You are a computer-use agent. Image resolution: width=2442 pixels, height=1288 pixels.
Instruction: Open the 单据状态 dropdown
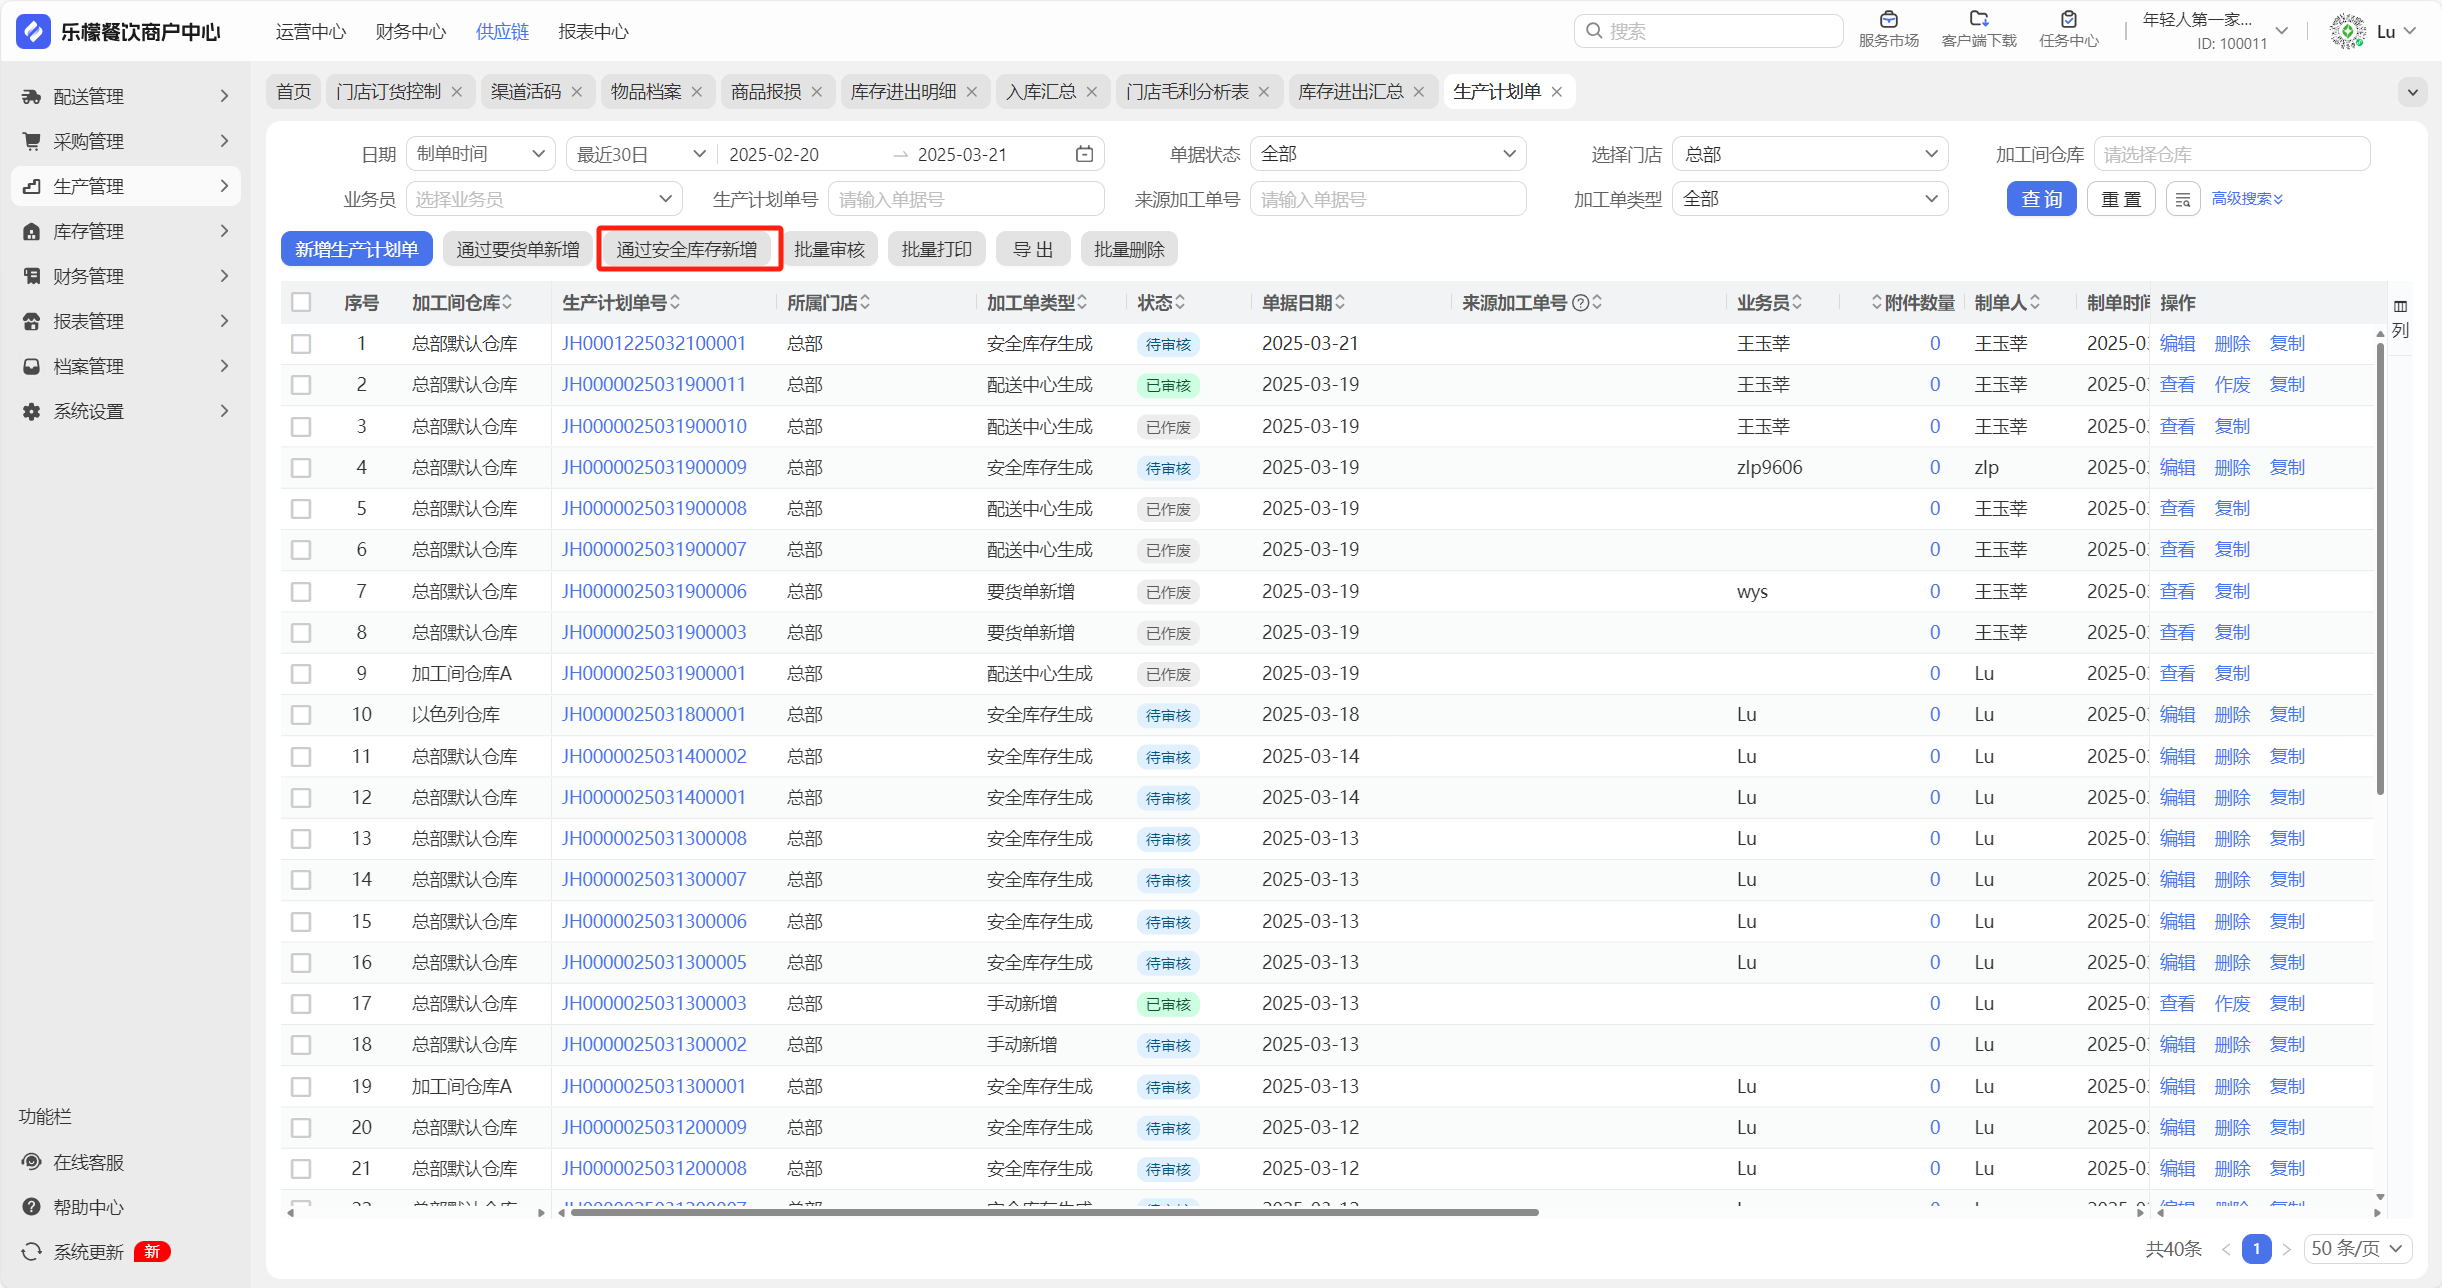[x=1387, y=154]
